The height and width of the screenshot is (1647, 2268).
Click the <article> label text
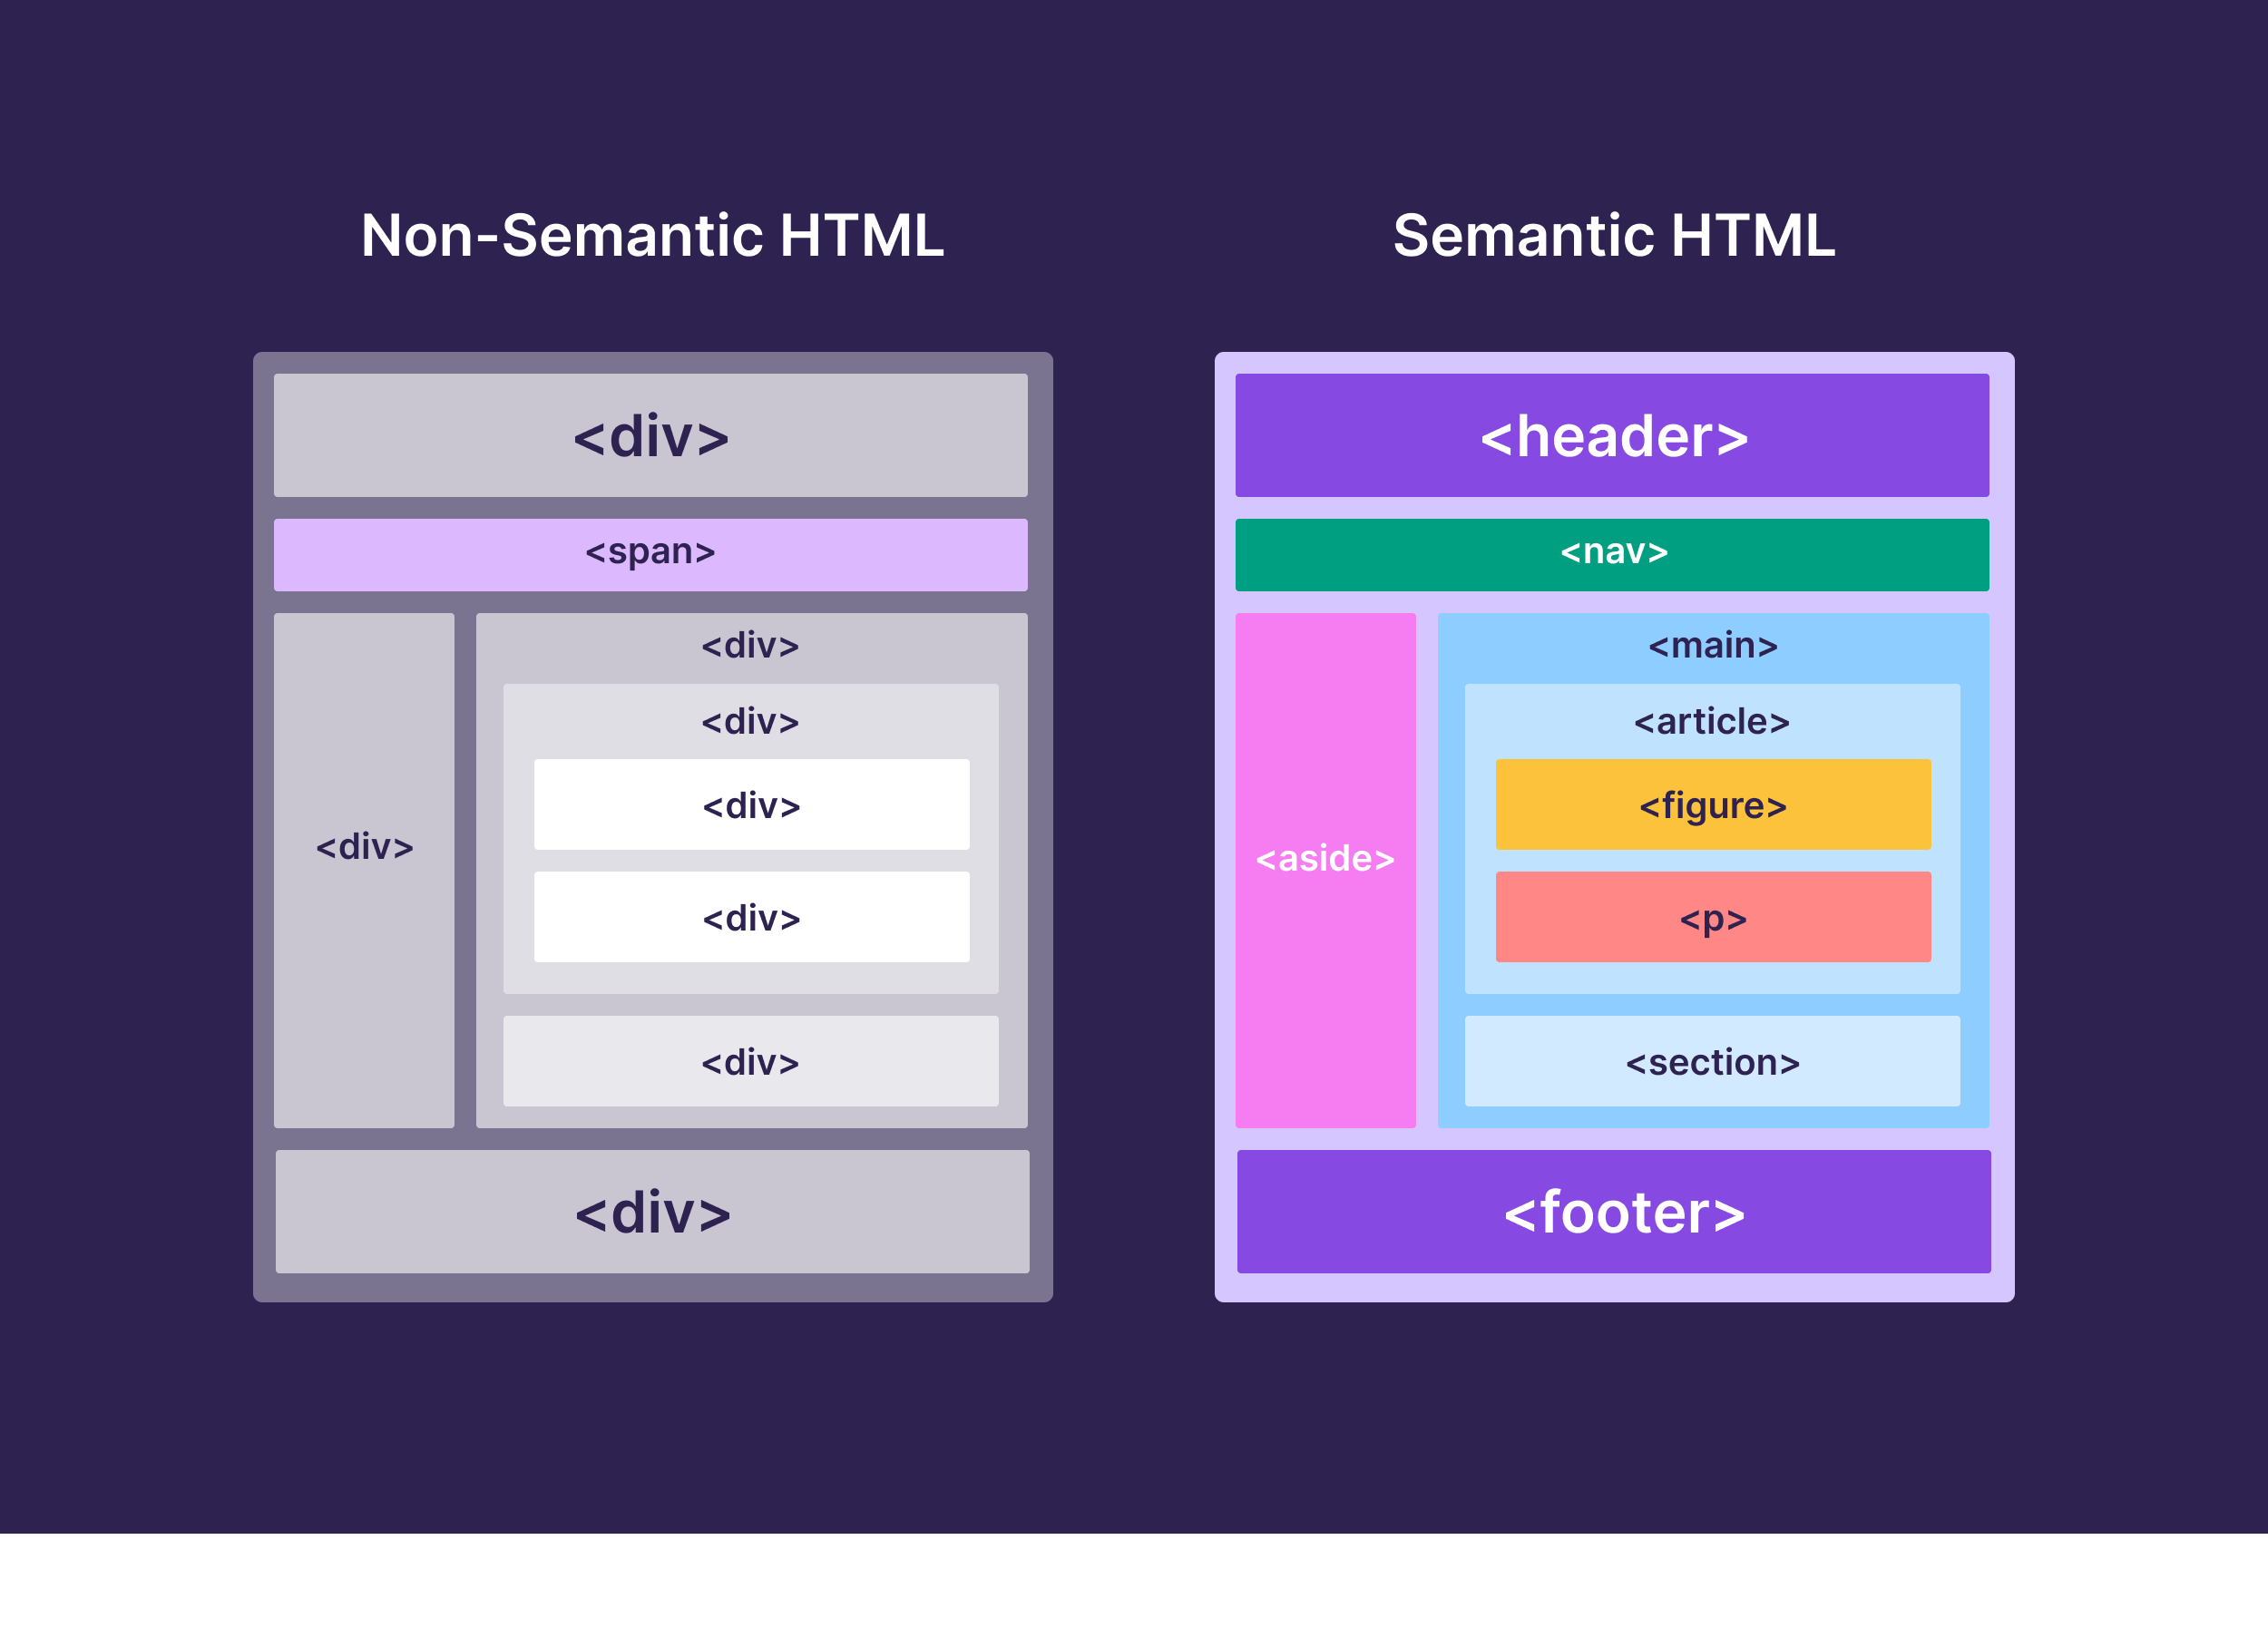1712,722
